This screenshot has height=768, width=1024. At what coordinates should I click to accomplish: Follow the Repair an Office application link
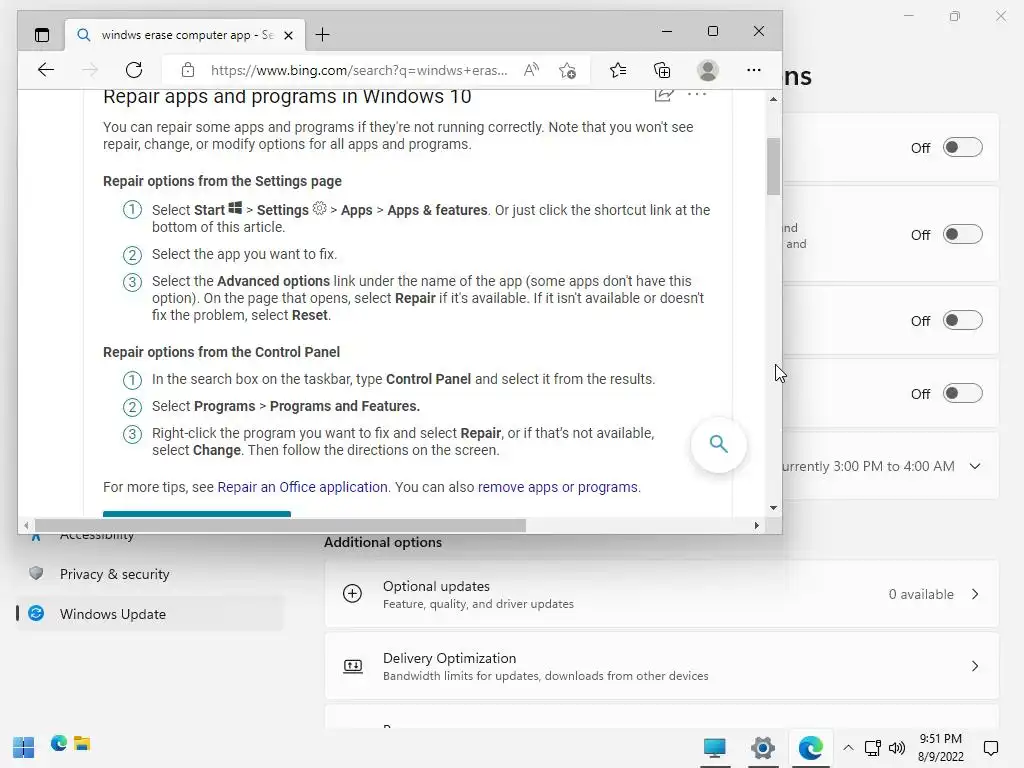pos(302,487)
